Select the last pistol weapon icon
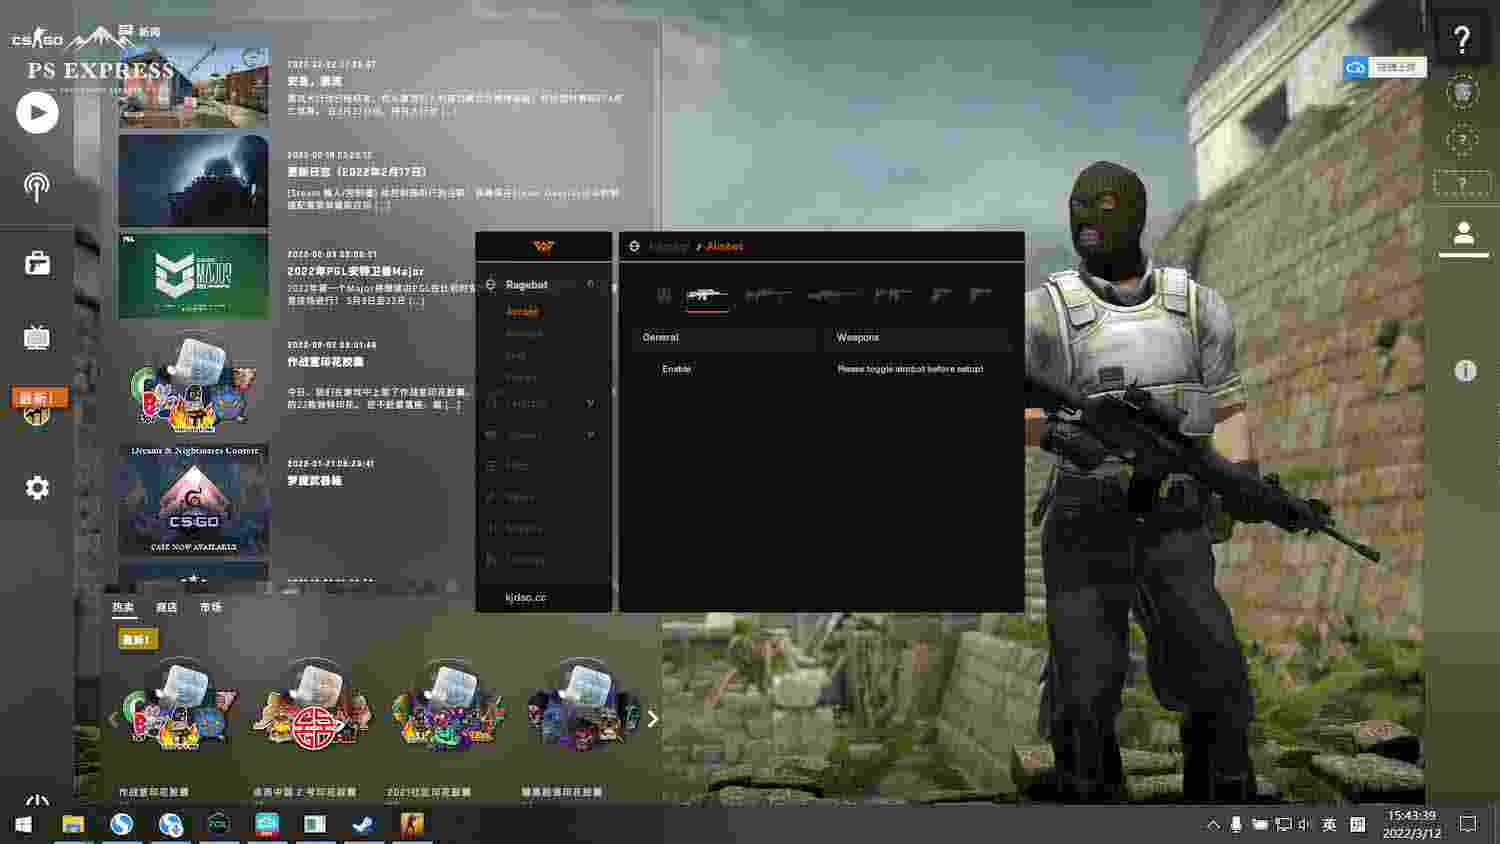1500x844 pixels. point(980,295)
